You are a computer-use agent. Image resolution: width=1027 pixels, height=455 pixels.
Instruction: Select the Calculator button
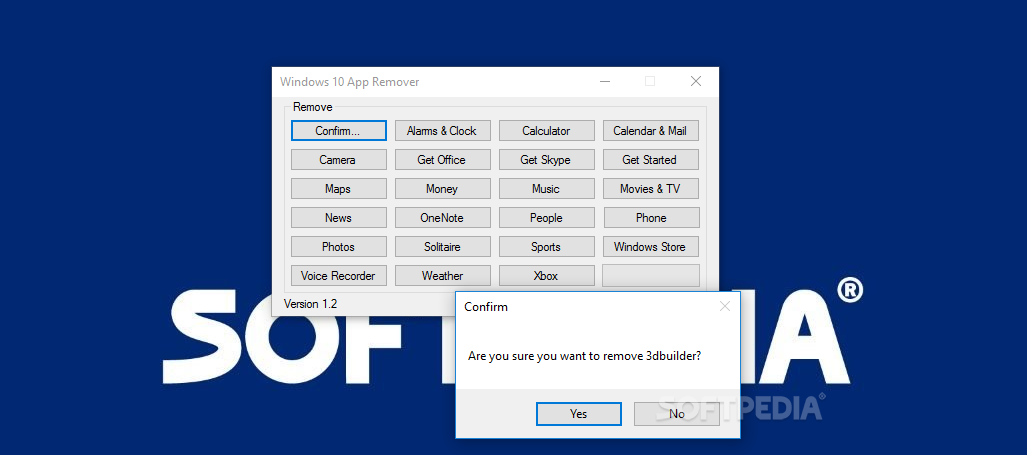click(x=546, y=130)
